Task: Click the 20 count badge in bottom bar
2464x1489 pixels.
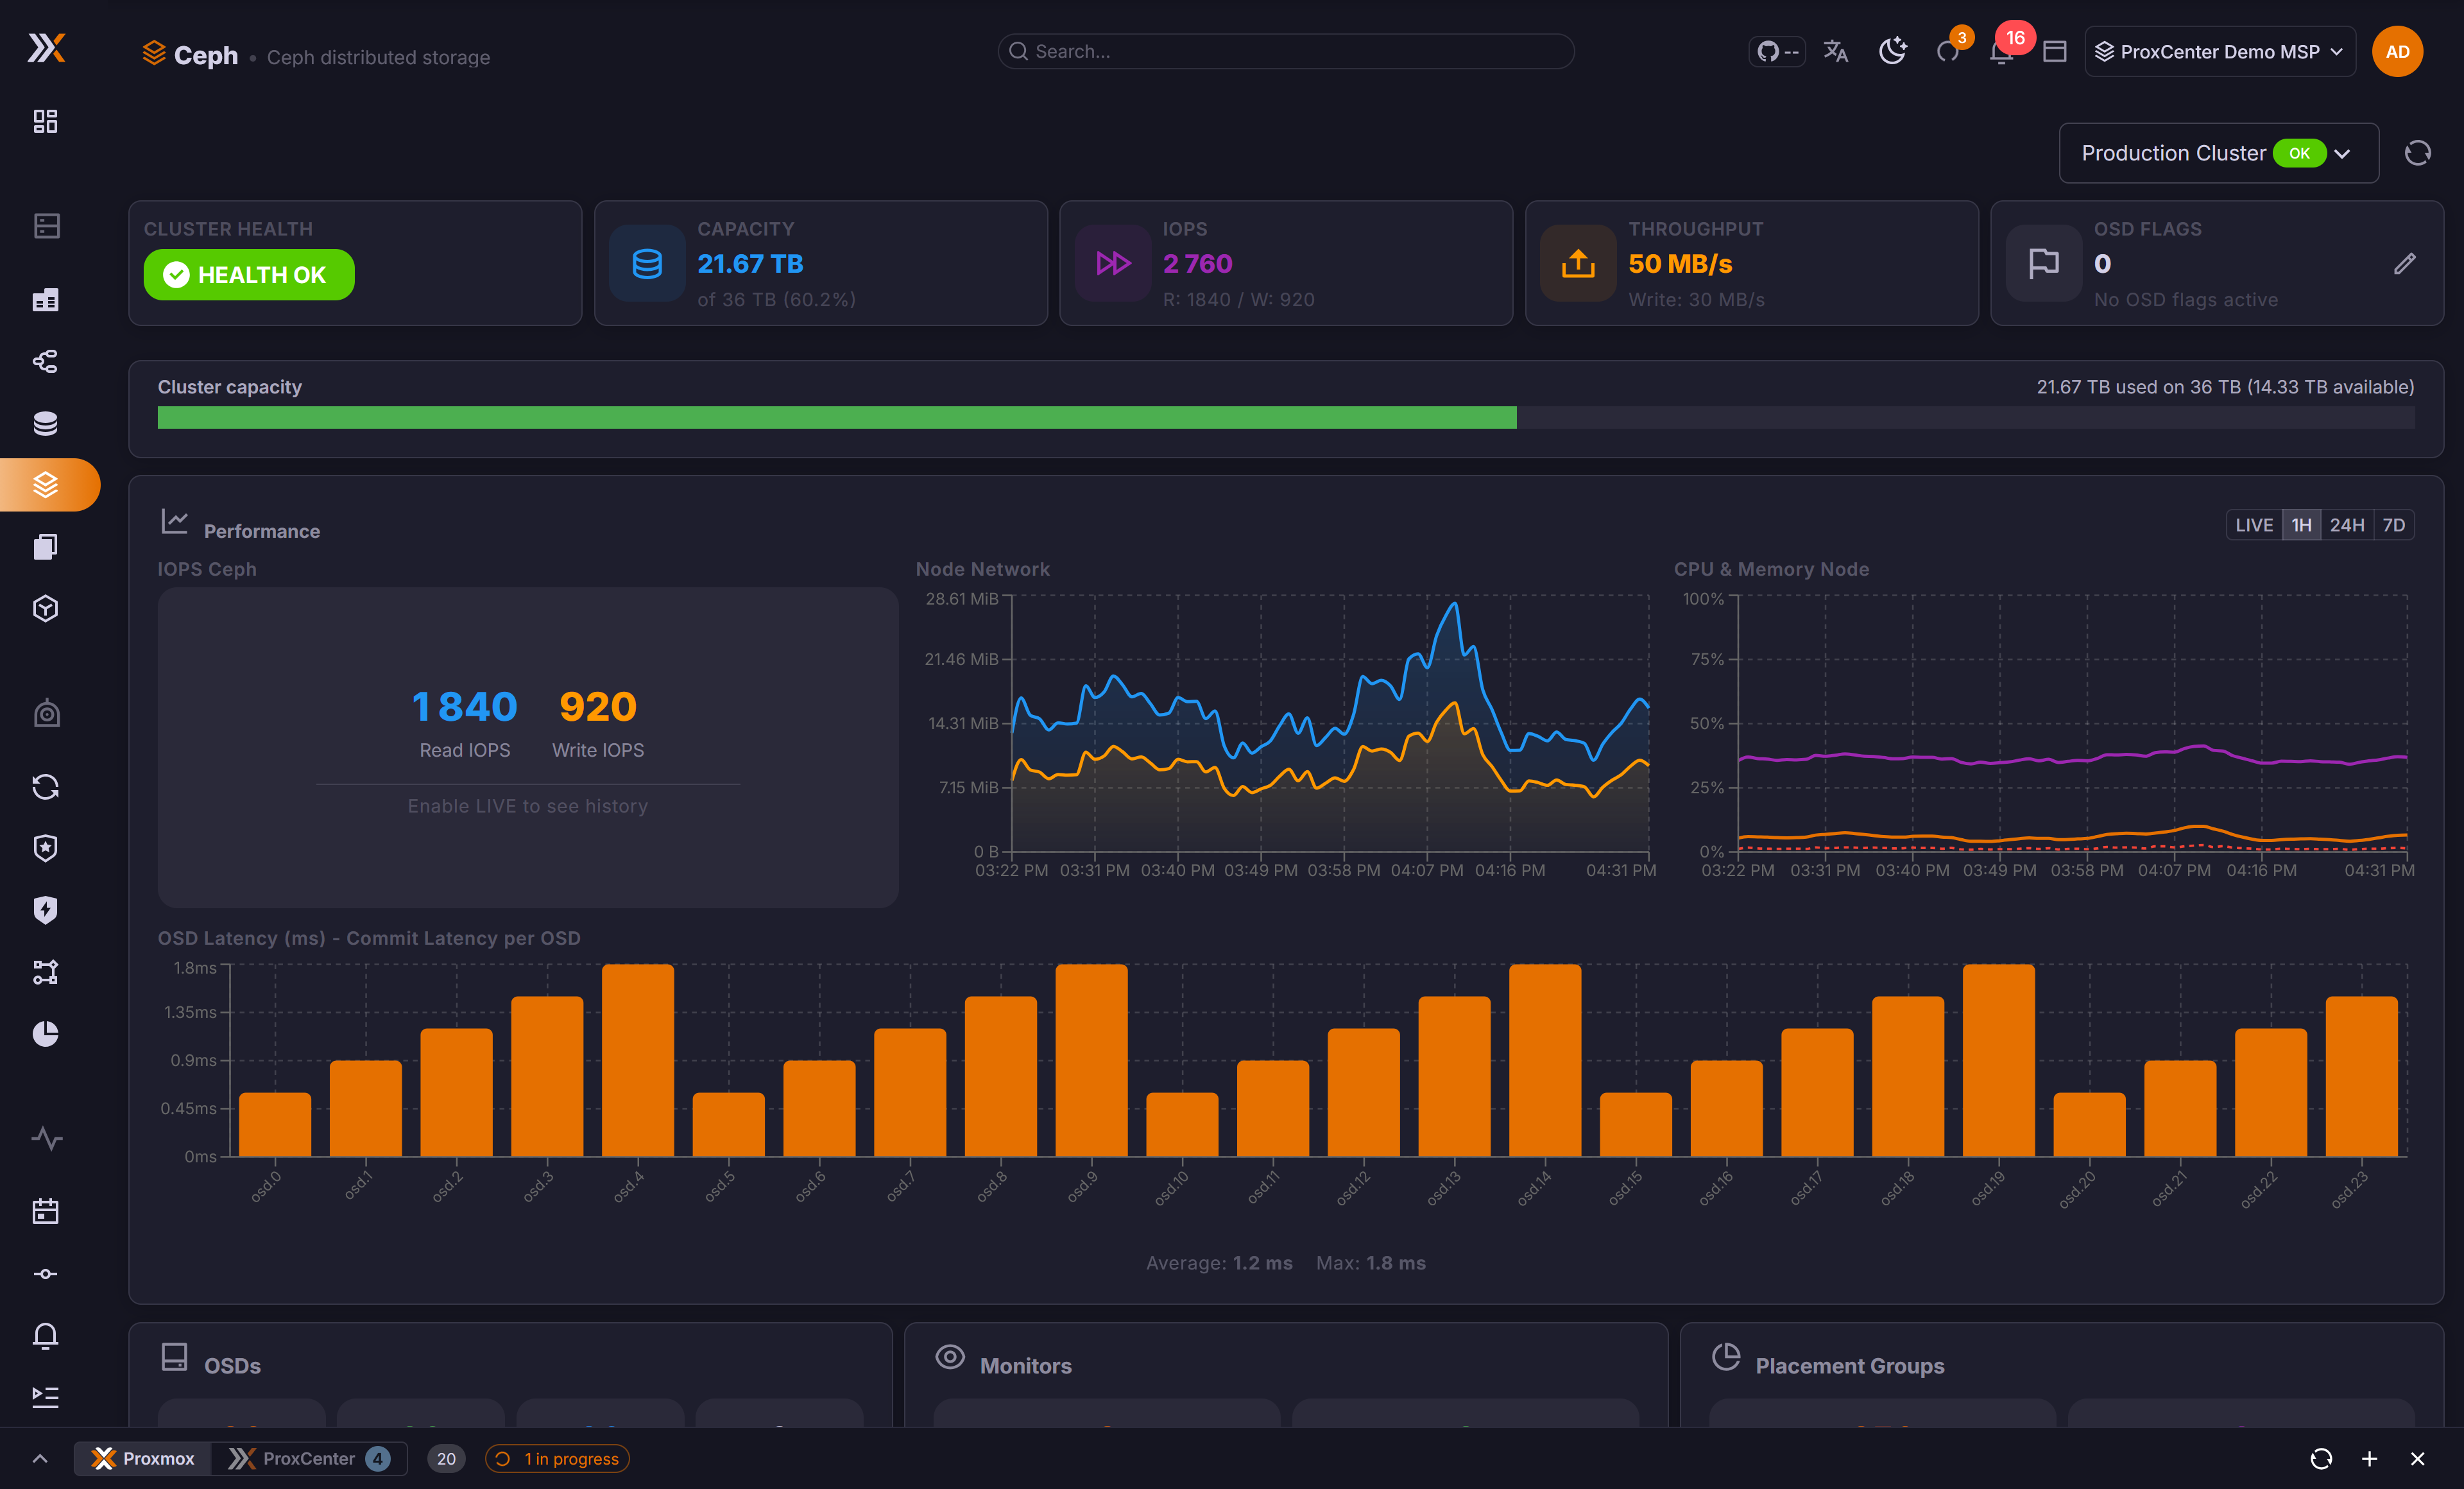Action: (446, 1459)
